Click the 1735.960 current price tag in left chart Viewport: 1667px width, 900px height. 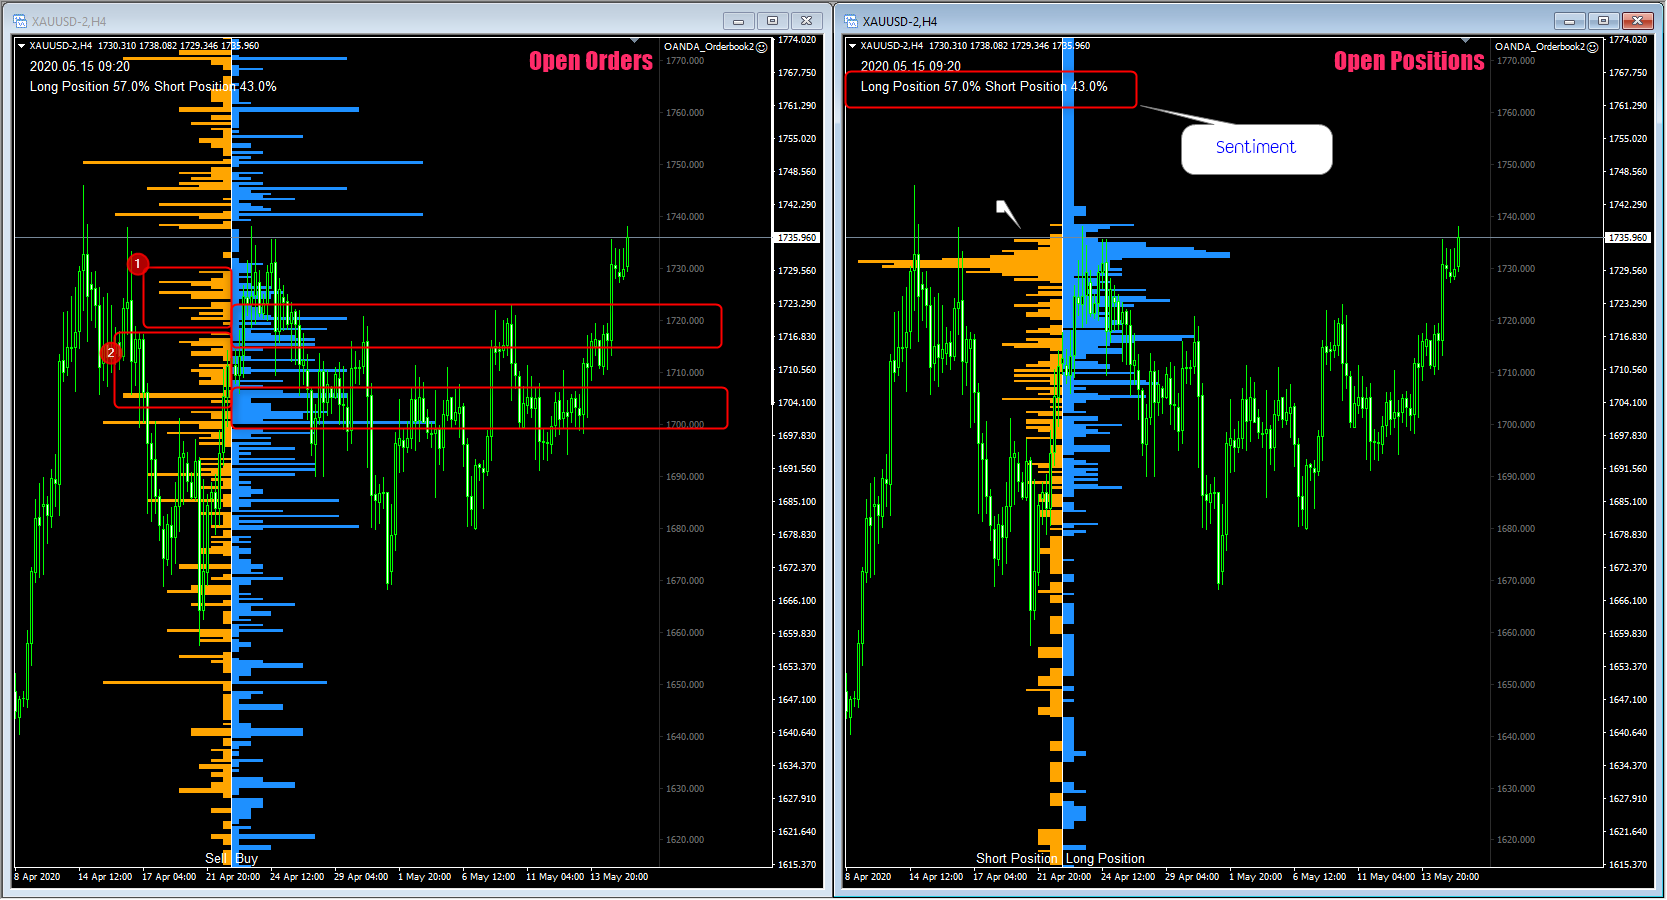[797, 238]
